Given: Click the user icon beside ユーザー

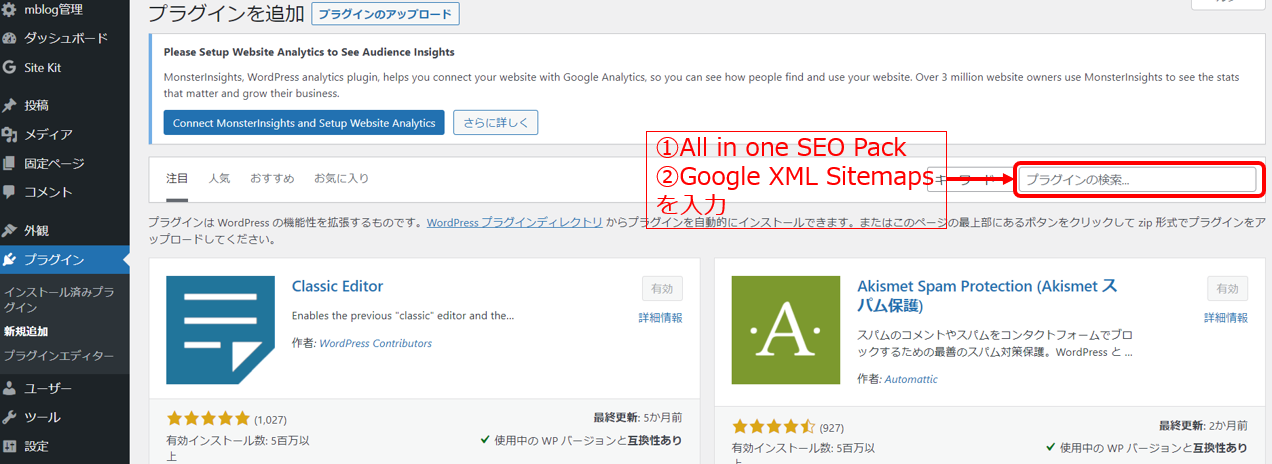Looking at the screenshot, I should (x=10, y=388).
